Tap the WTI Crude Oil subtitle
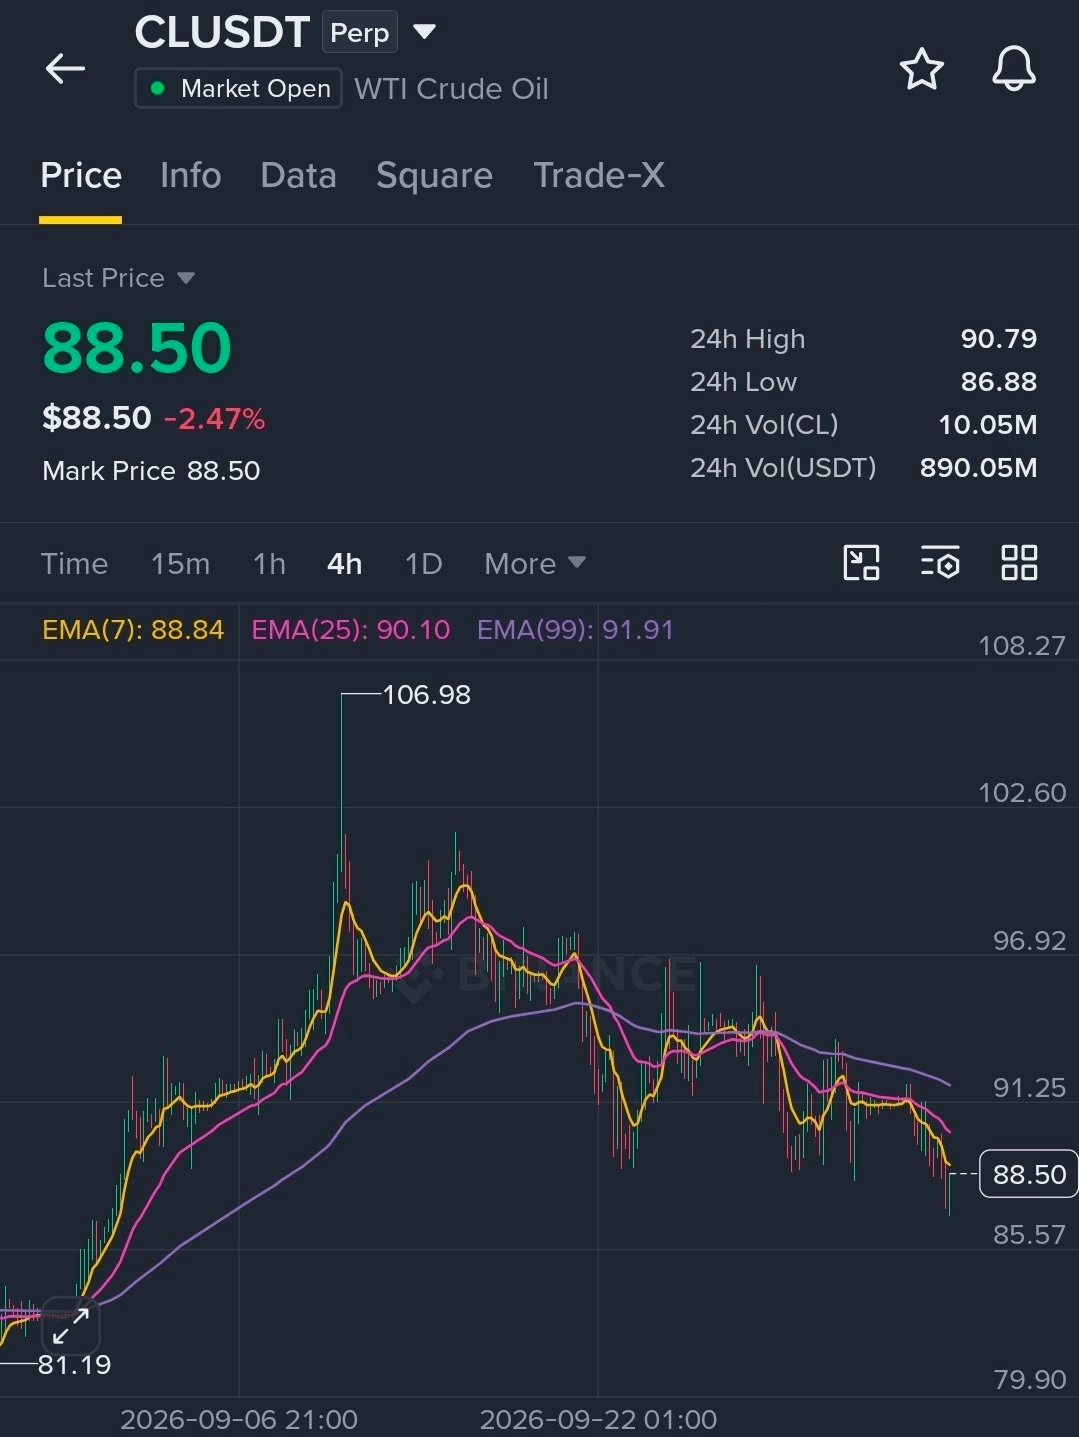Viewport: 1079px width, 1437px height. pos(451,89)
